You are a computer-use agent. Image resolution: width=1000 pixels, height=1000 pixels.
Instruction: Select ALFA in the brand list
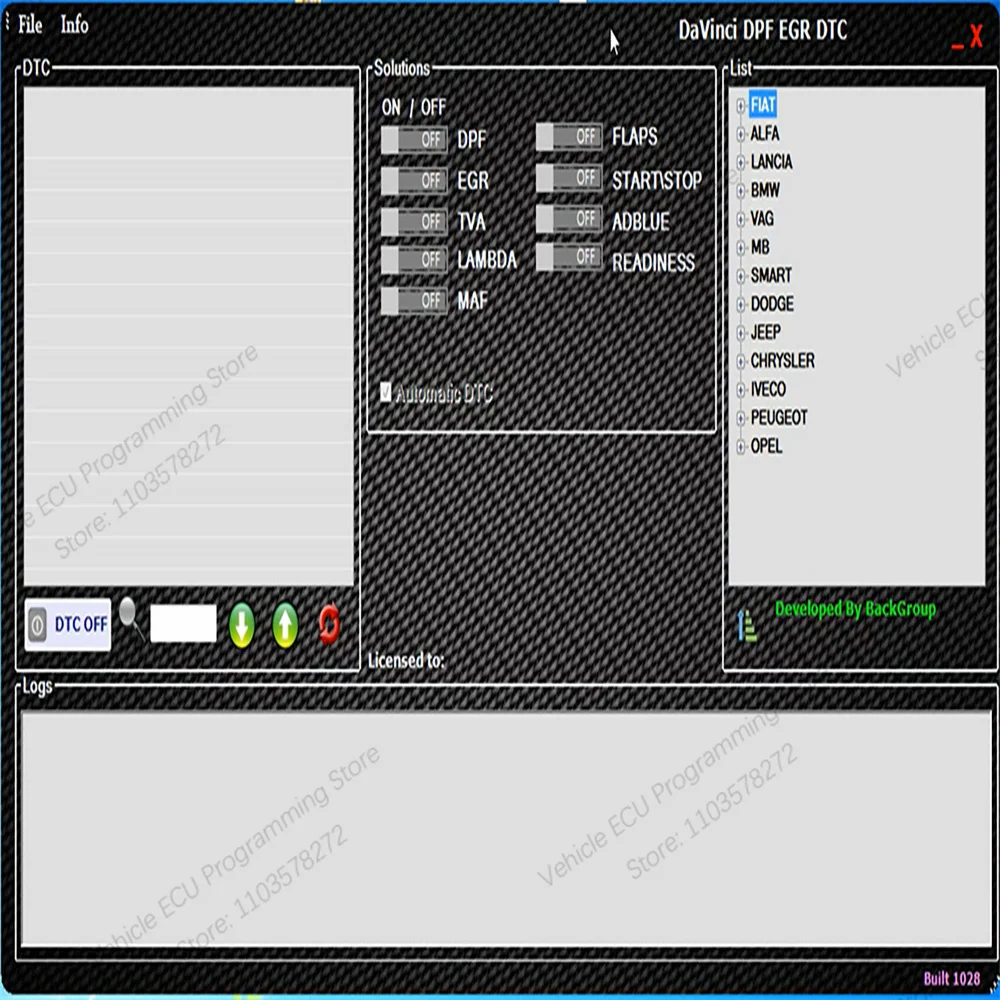pos(765,133)
